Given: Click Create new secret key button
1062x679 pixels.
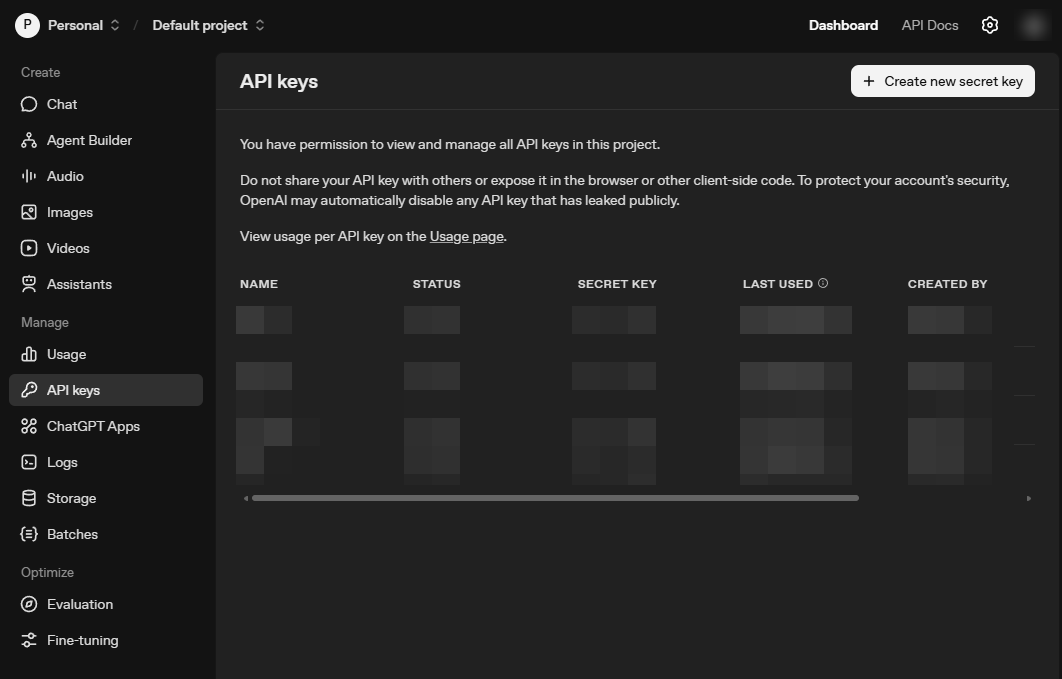Looking at the screenshot, I should point(943,81).
